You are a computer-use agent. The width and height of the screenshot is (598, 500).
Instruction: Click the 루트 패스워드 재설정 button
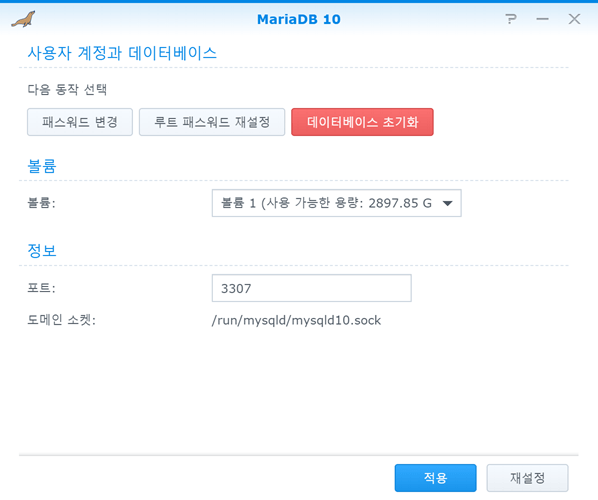(x=212, y=122)
